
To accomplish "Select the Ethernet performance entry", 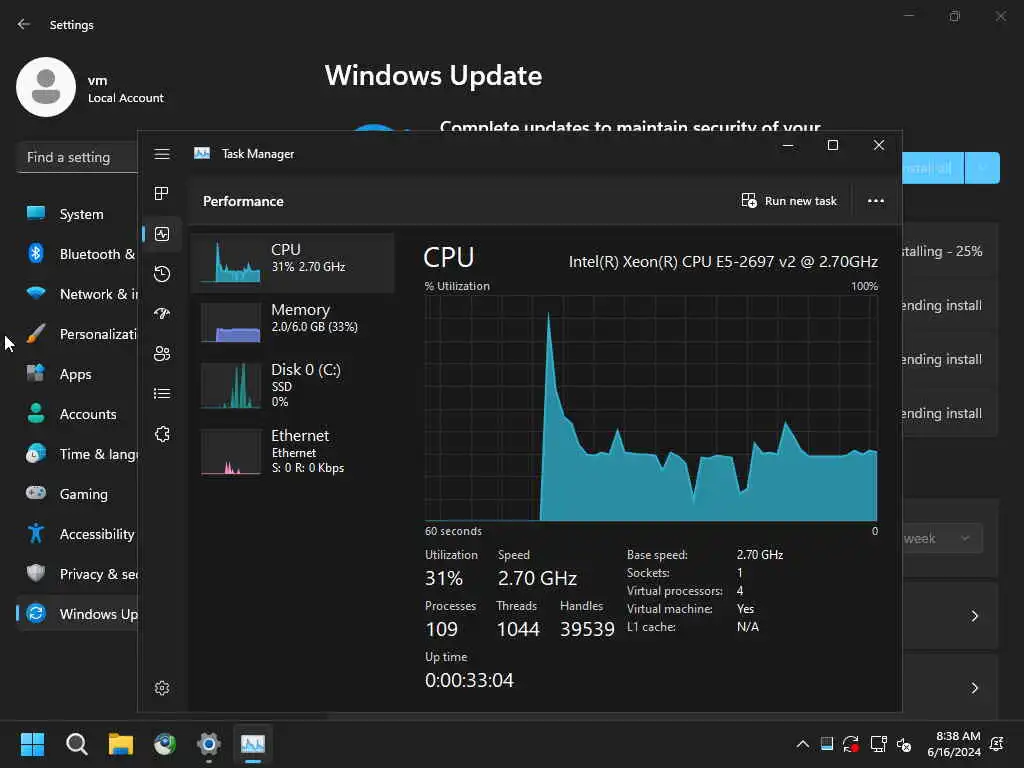I will tap(293, 451).
